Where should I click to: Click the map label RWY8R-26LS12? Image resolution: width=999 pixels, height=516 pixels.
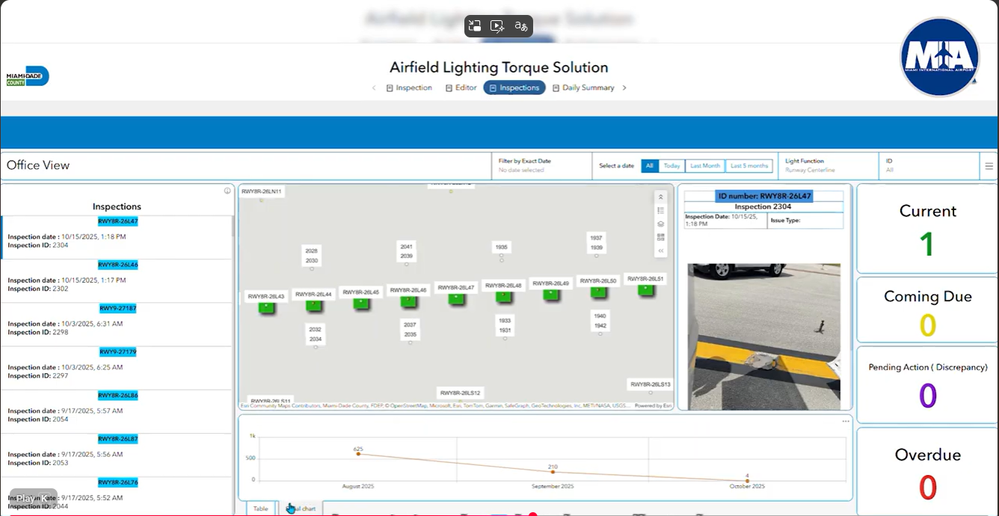click(x=460, y=392)
